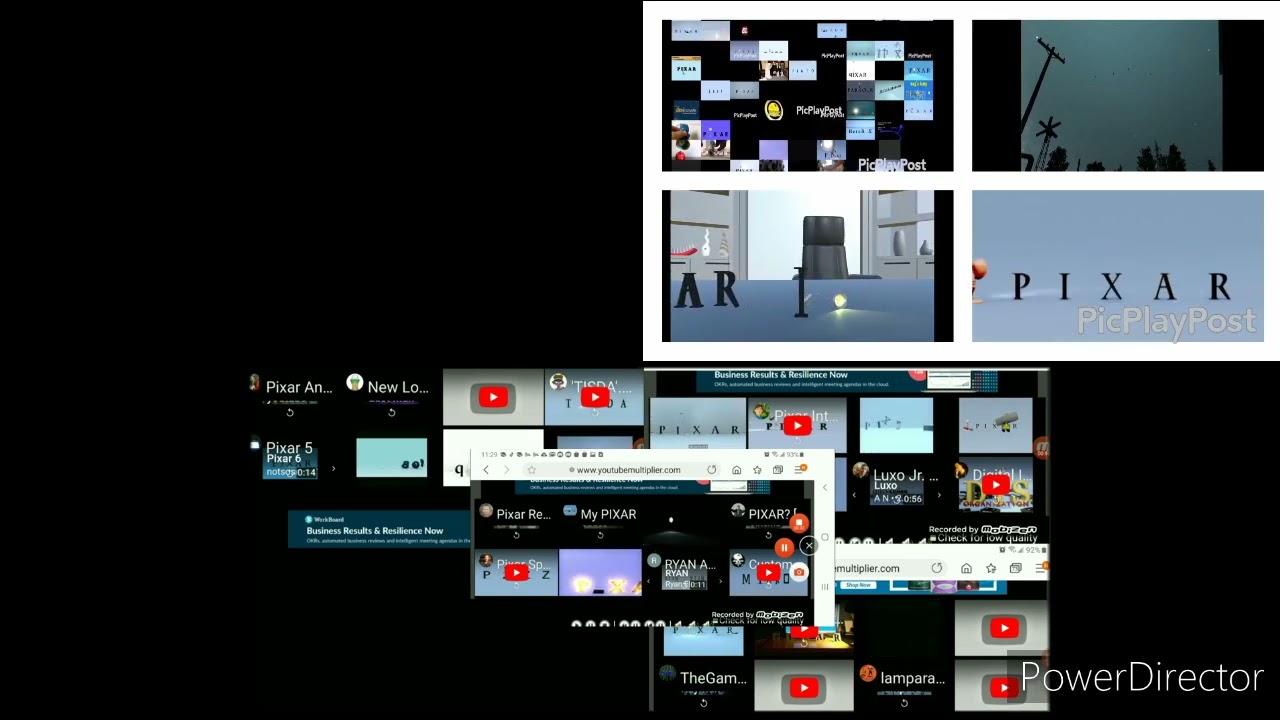The height and width of the screenshot is (720, 1280).
Task: Next chevron right of 'Luxo Jr.' tile
Action: click(938, 495)
